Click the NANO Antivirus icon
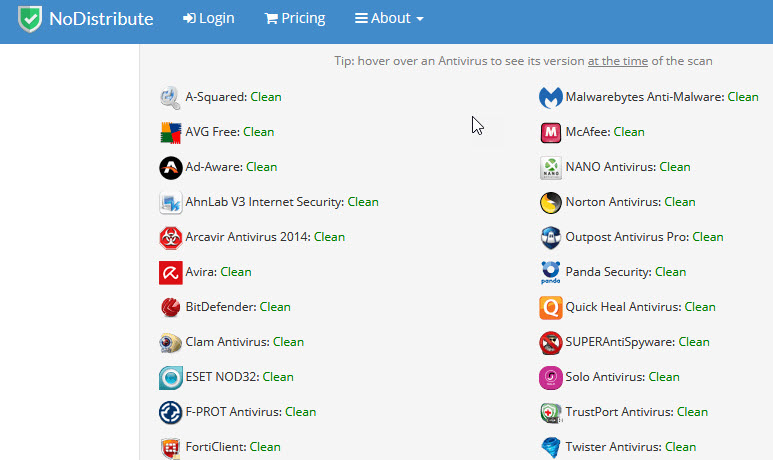This screenshot has height=460, width=773. coord(551,167)
